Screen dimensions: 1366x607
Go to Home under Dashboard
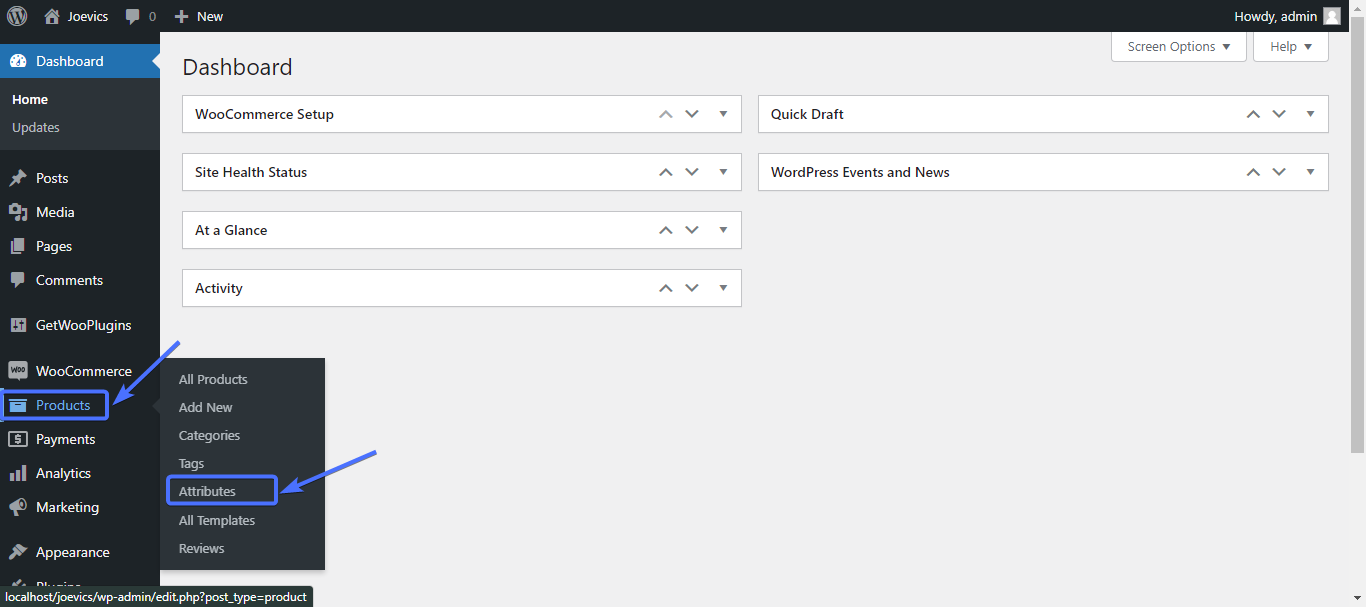[30, 99]
